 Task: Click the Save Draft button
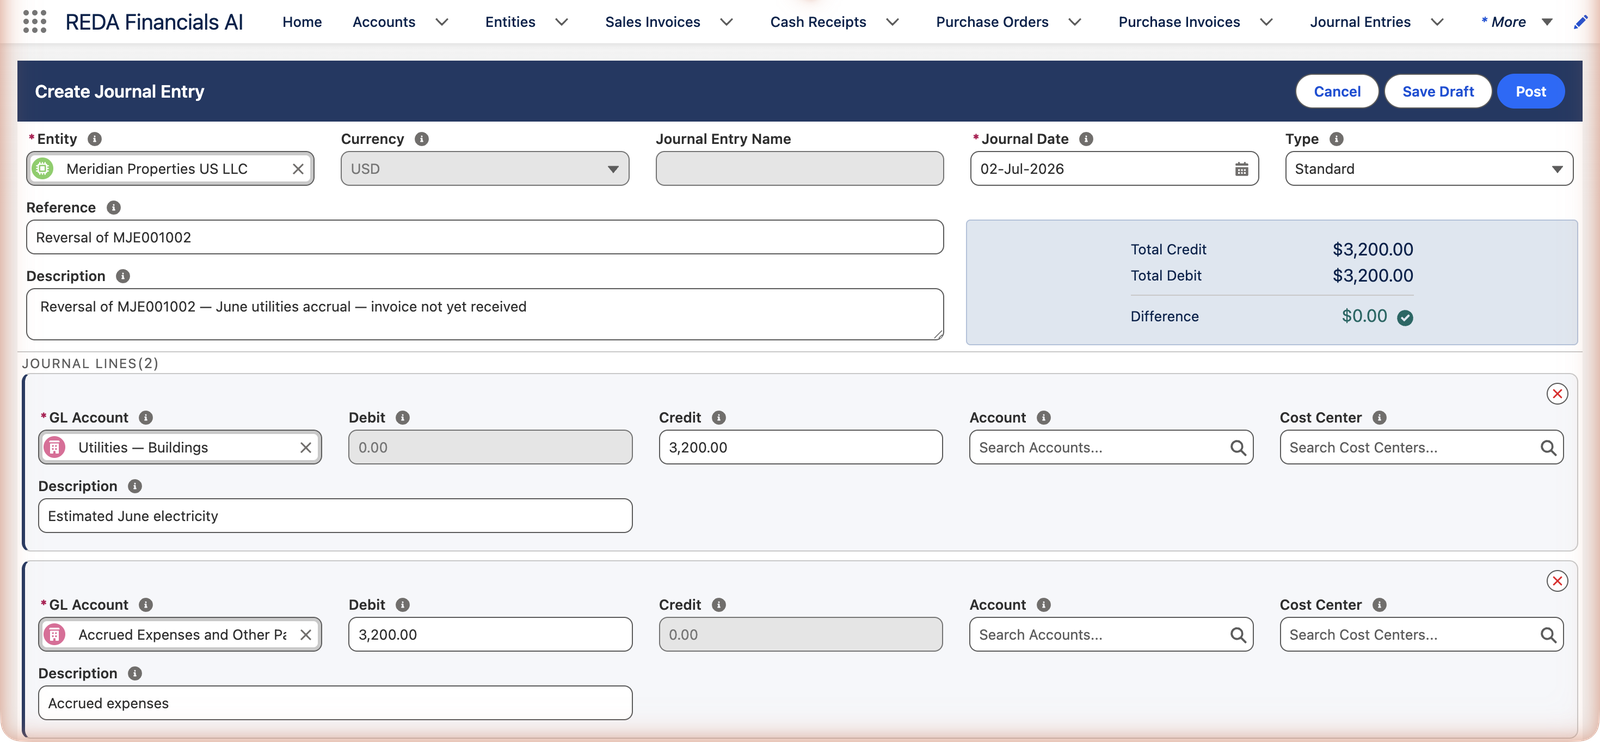tap(1438, 91)
